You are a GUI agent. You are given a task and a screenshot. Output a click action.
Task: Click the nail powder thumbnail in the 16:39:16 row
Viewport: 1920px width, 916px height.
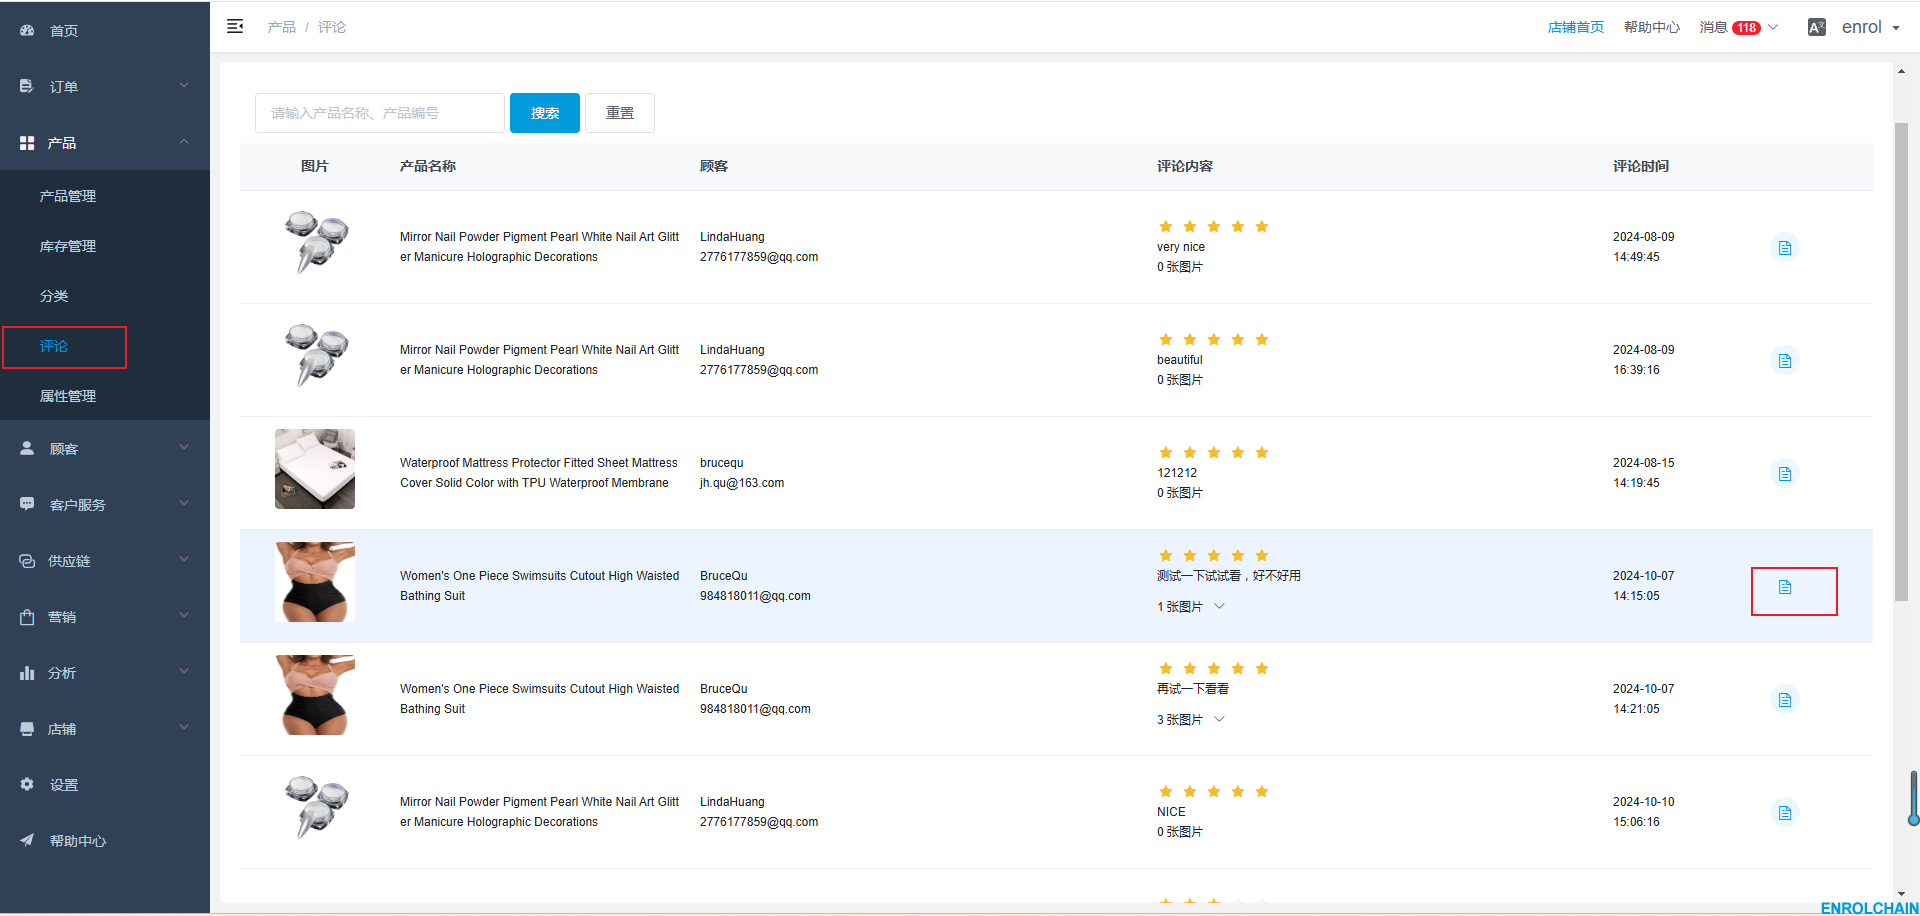[315, 356]
